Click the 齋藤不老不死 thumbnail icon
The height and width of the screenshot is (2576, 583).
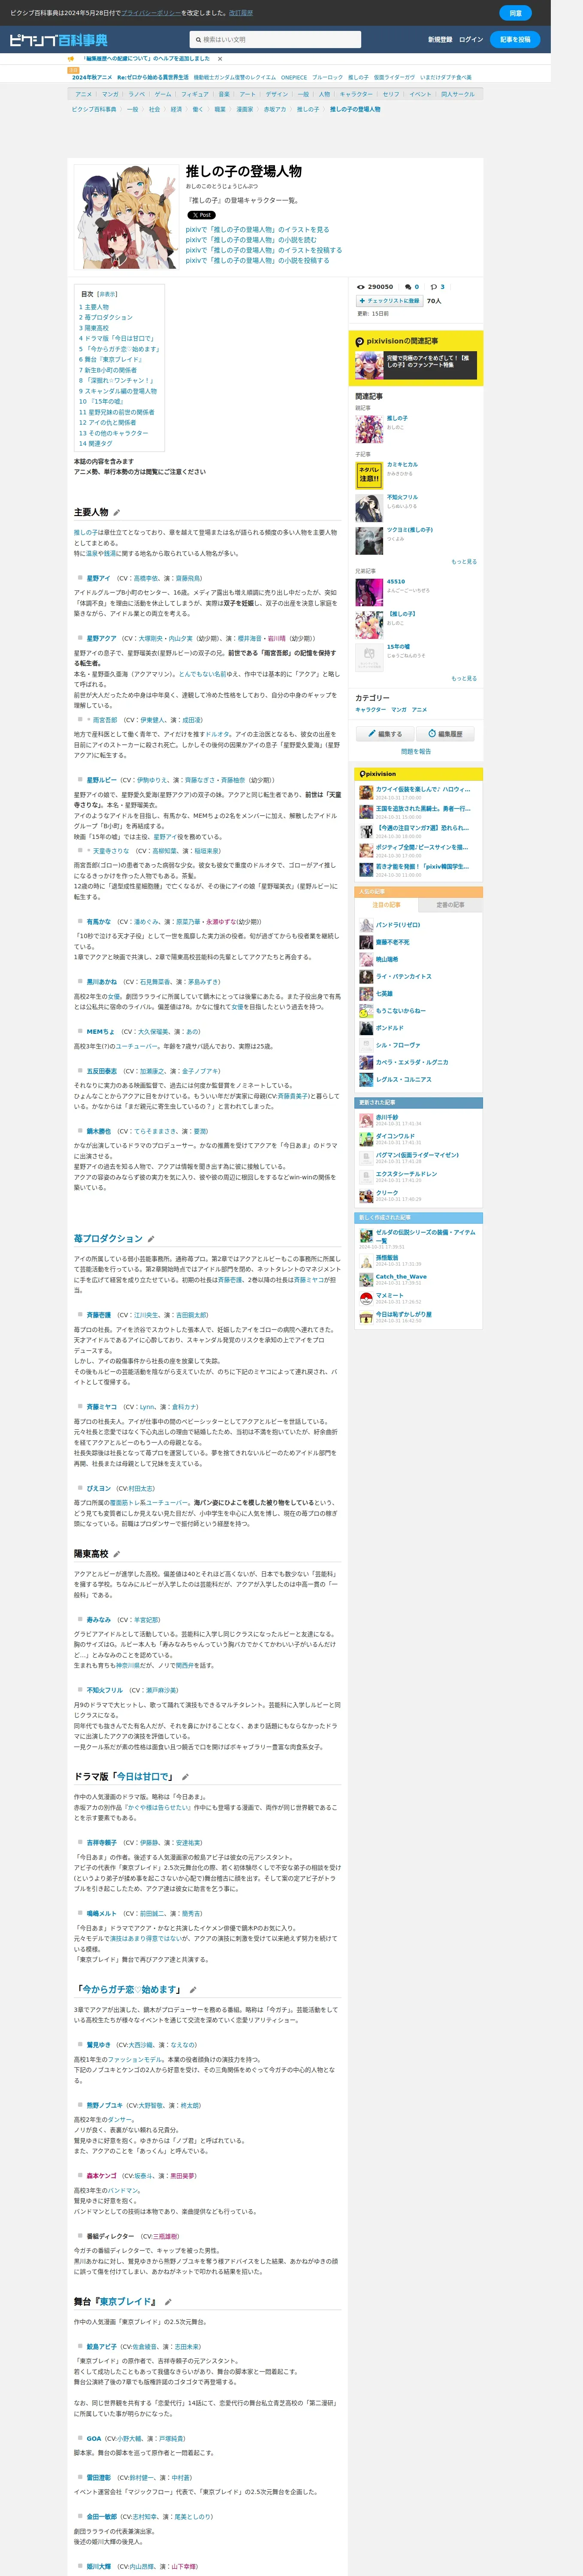pos(366,942)
